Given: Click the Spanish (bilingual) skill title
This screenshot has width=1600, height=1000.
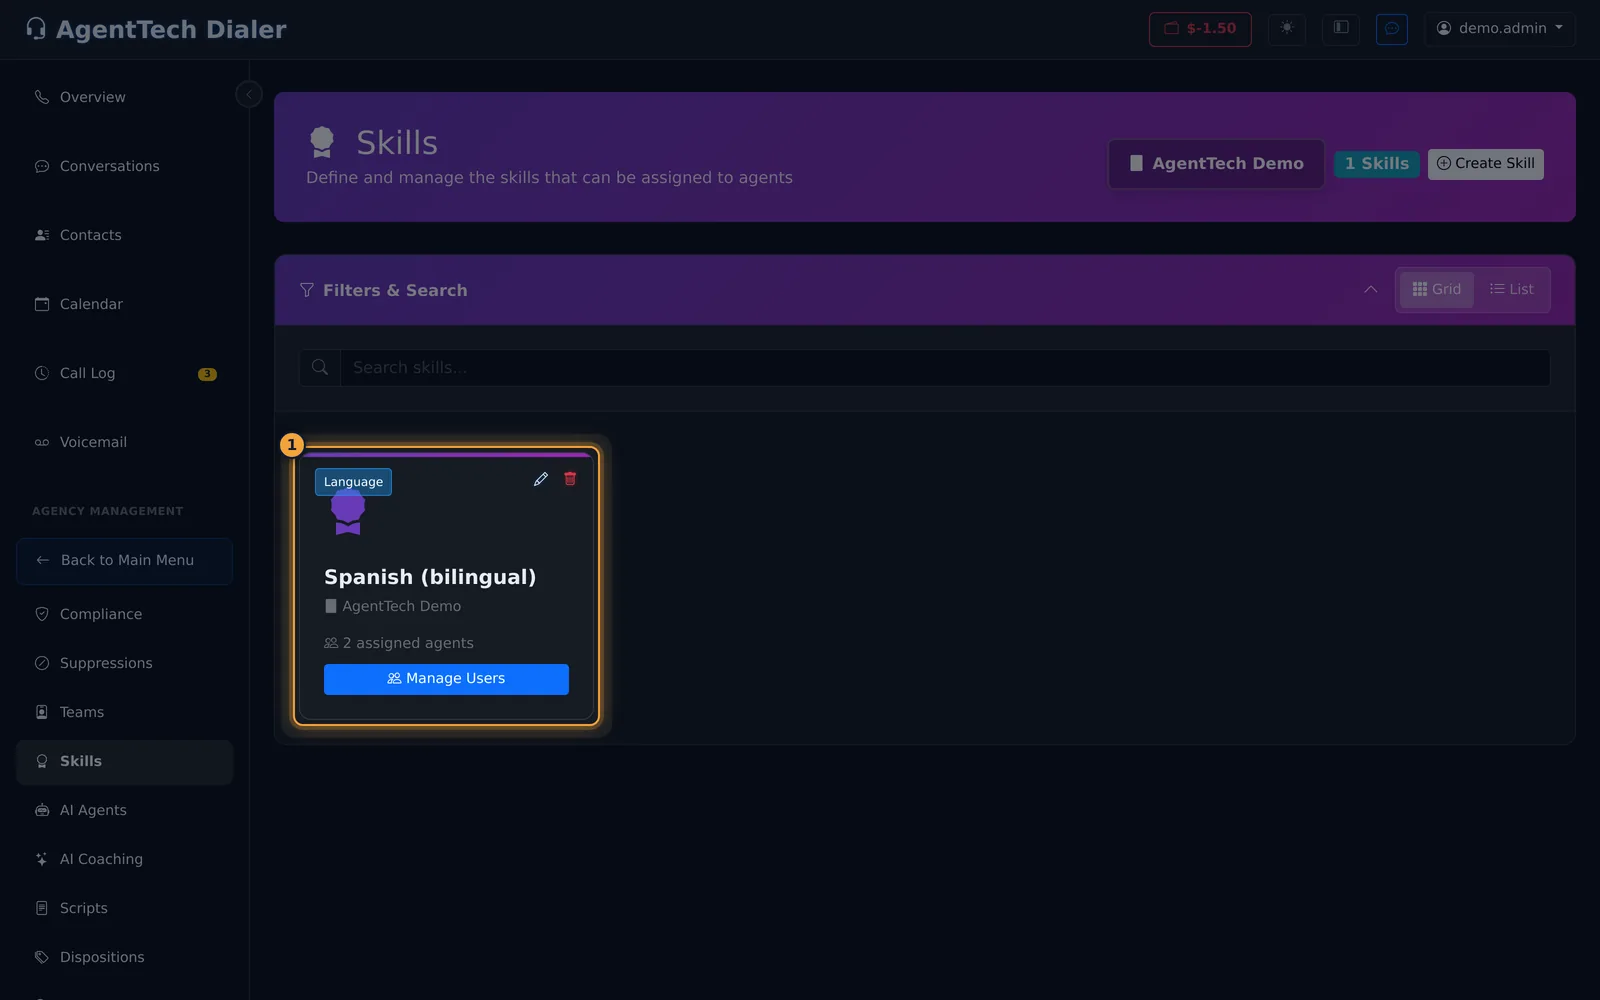Looking at the screenshot, I should (x=430, y=577).
